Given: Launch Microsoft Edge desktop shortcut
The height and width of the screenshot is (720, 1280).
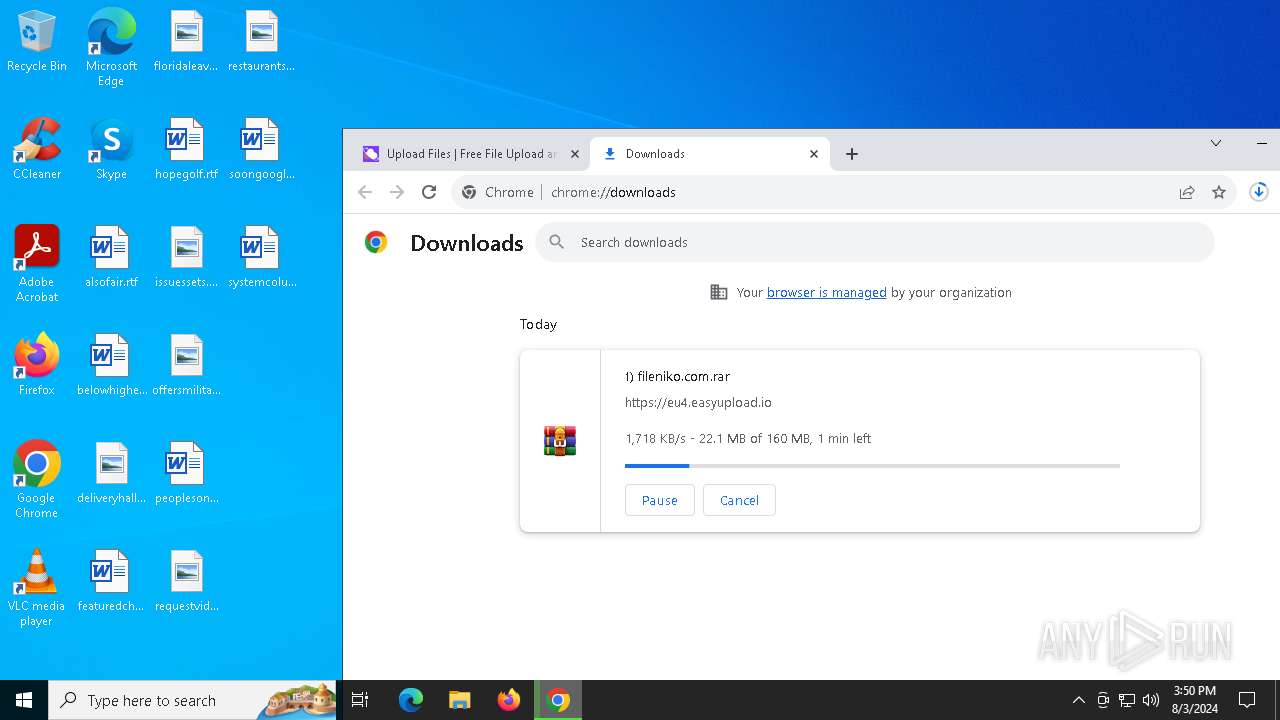Looking at the screenshot, I should (111, 48).
